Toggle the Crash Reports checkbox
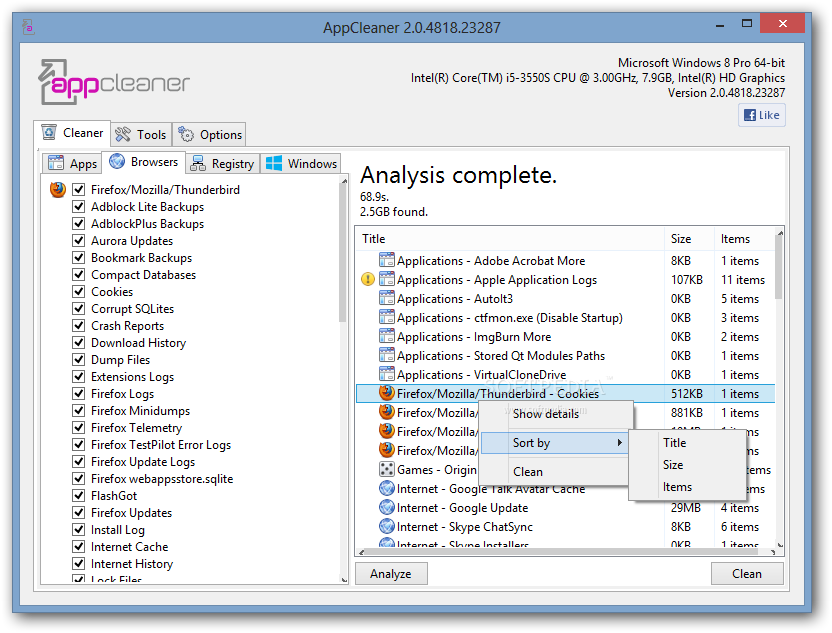Screen dimensions: 832x633 79,325
